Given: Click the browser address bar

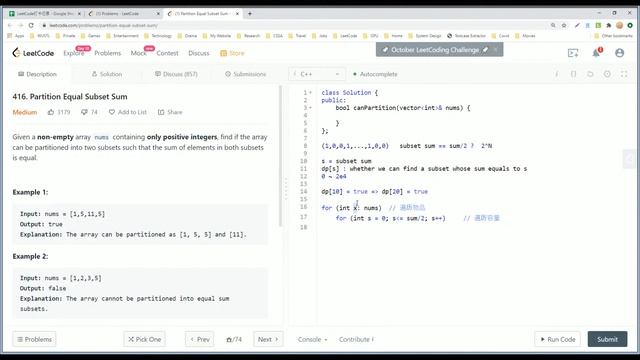Looking at the screenshot, I should (x=294, y=25).
